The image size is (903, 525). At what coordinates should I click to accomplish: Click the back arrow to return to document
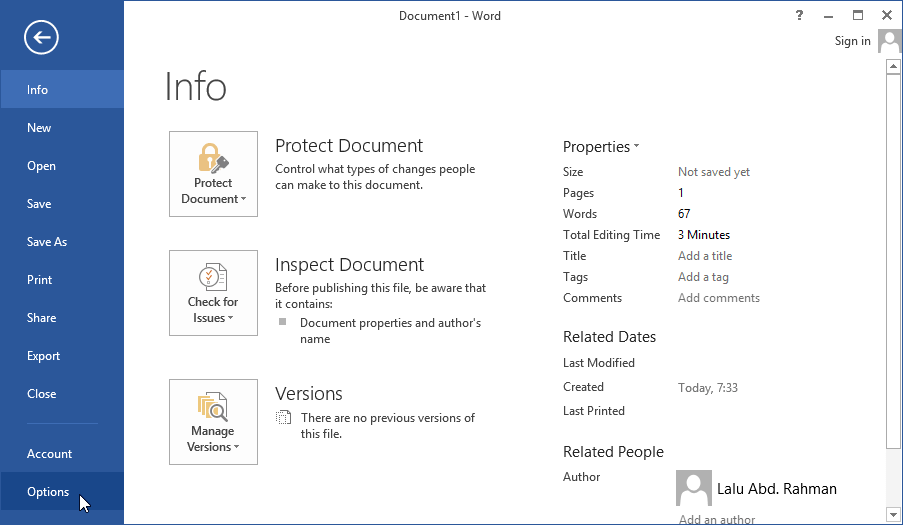41,37
